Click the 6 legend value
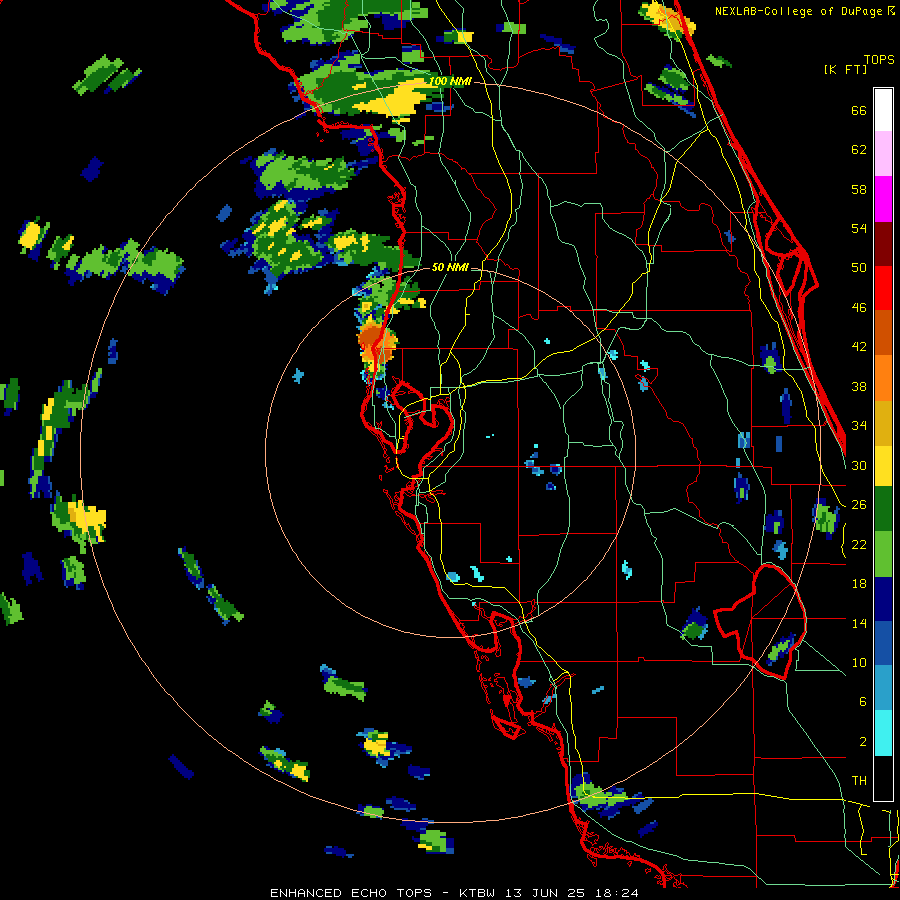The height and width of the screenshot is (900, 900). click(x=863, y=701)
